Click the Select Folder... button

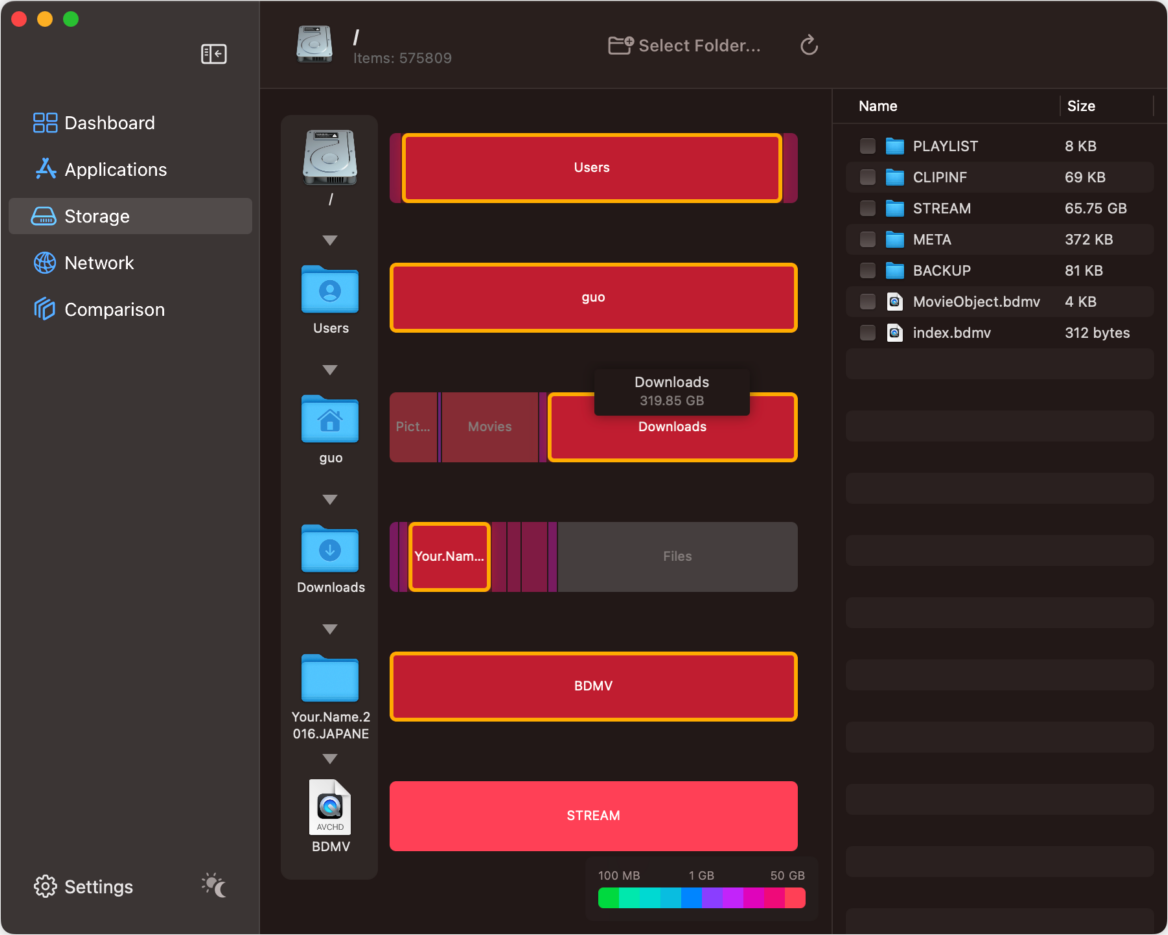point(685,45)
